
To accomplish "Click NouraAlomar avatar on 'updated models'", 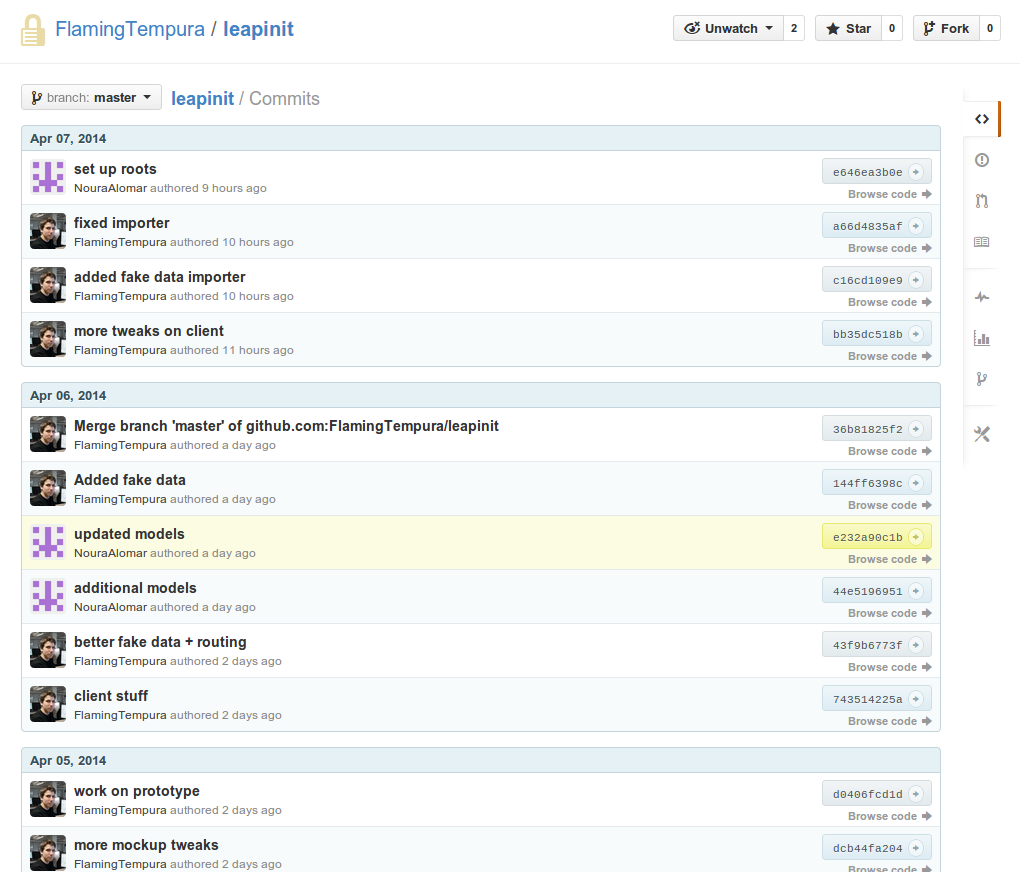I will tap(48, 542).
